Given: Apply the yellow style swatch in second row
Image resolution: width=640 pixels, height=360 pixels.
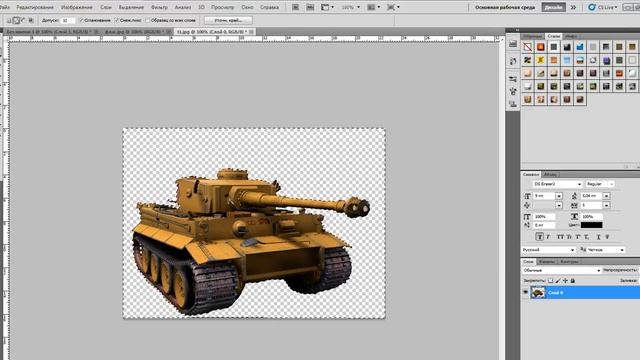Looking at the screenshot, I should [540, 60].
